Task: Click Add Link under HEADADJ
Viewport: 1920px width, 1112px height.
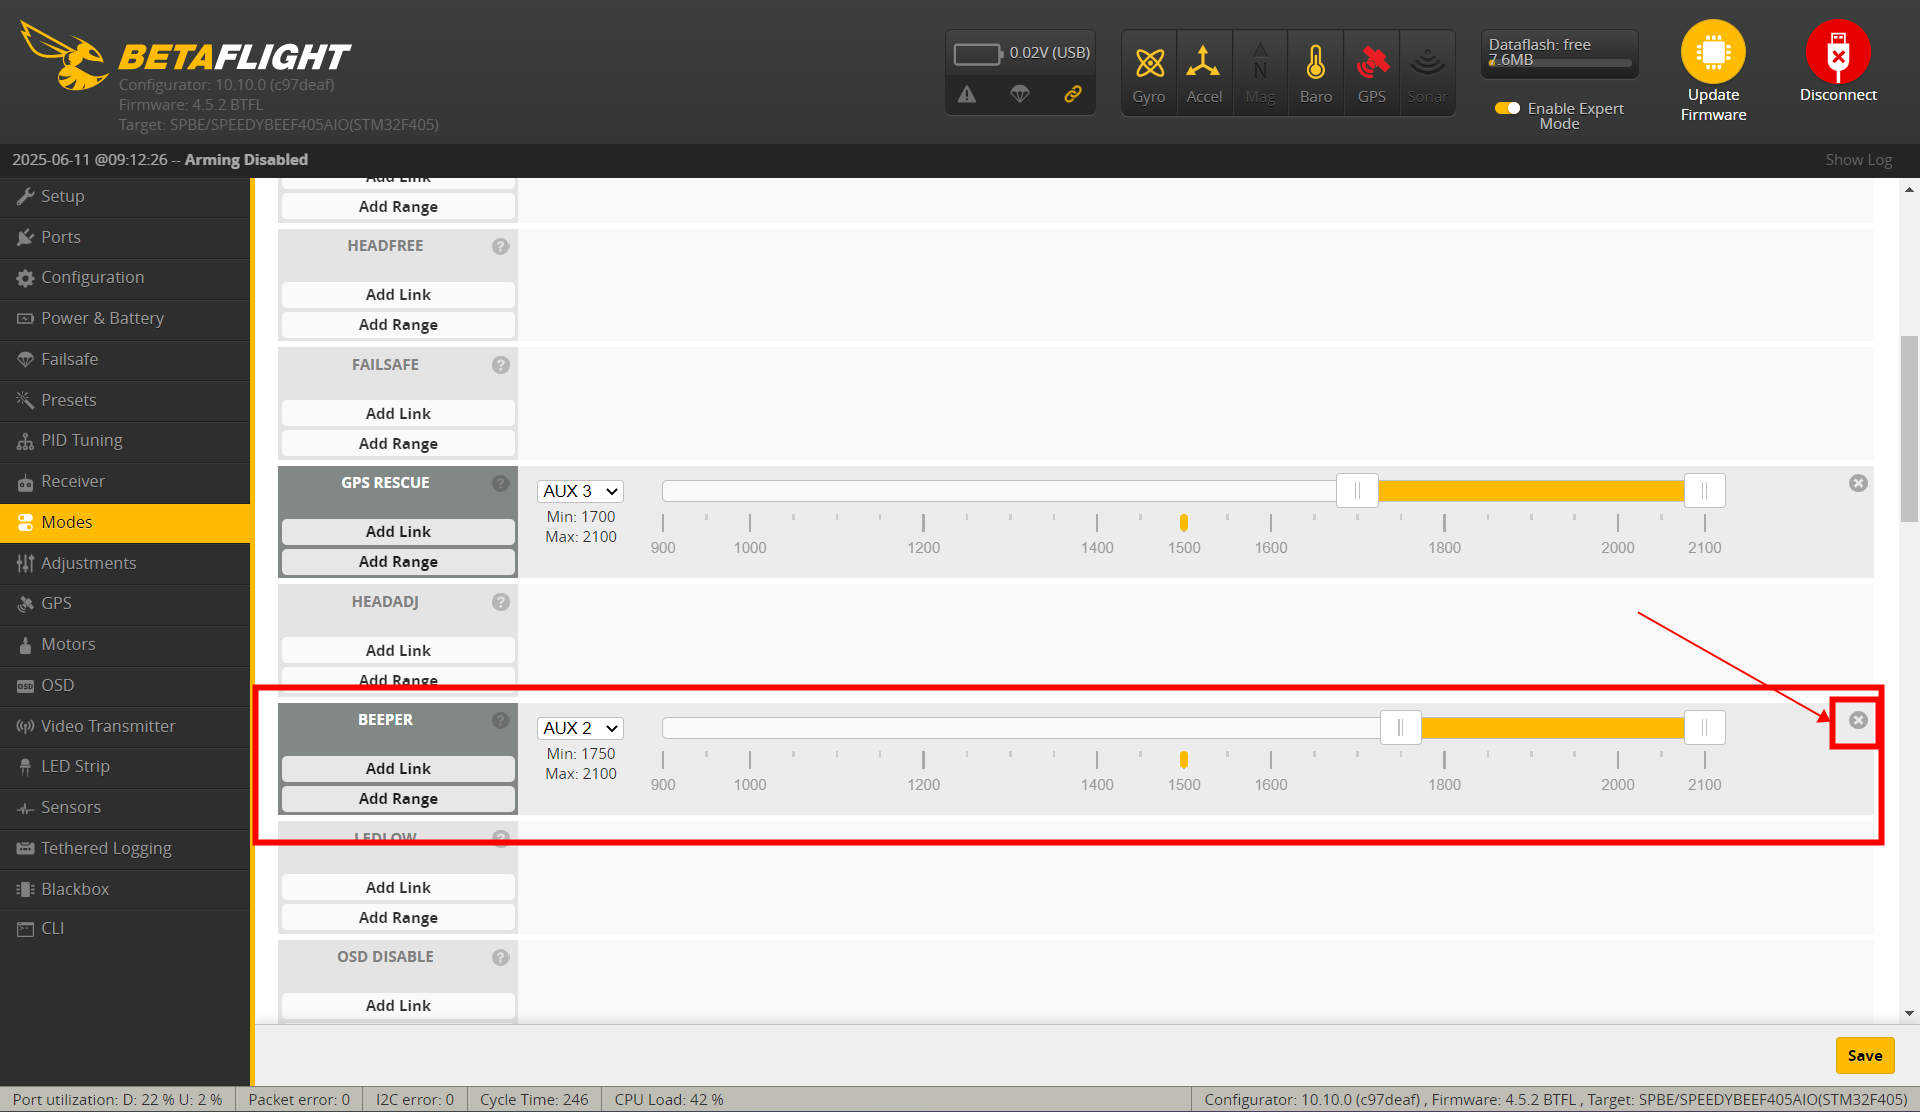Action: (x=398, y=651)
